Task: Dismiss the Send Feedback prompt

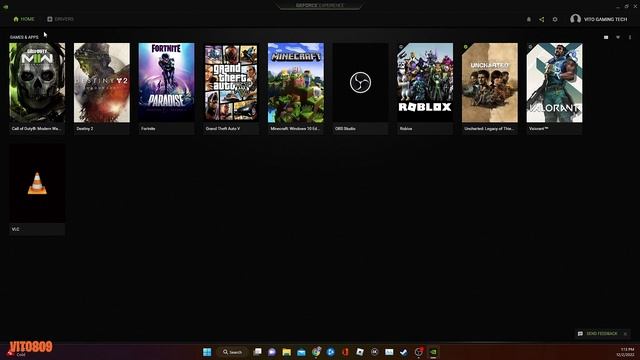Action: (x=625, y=334)
